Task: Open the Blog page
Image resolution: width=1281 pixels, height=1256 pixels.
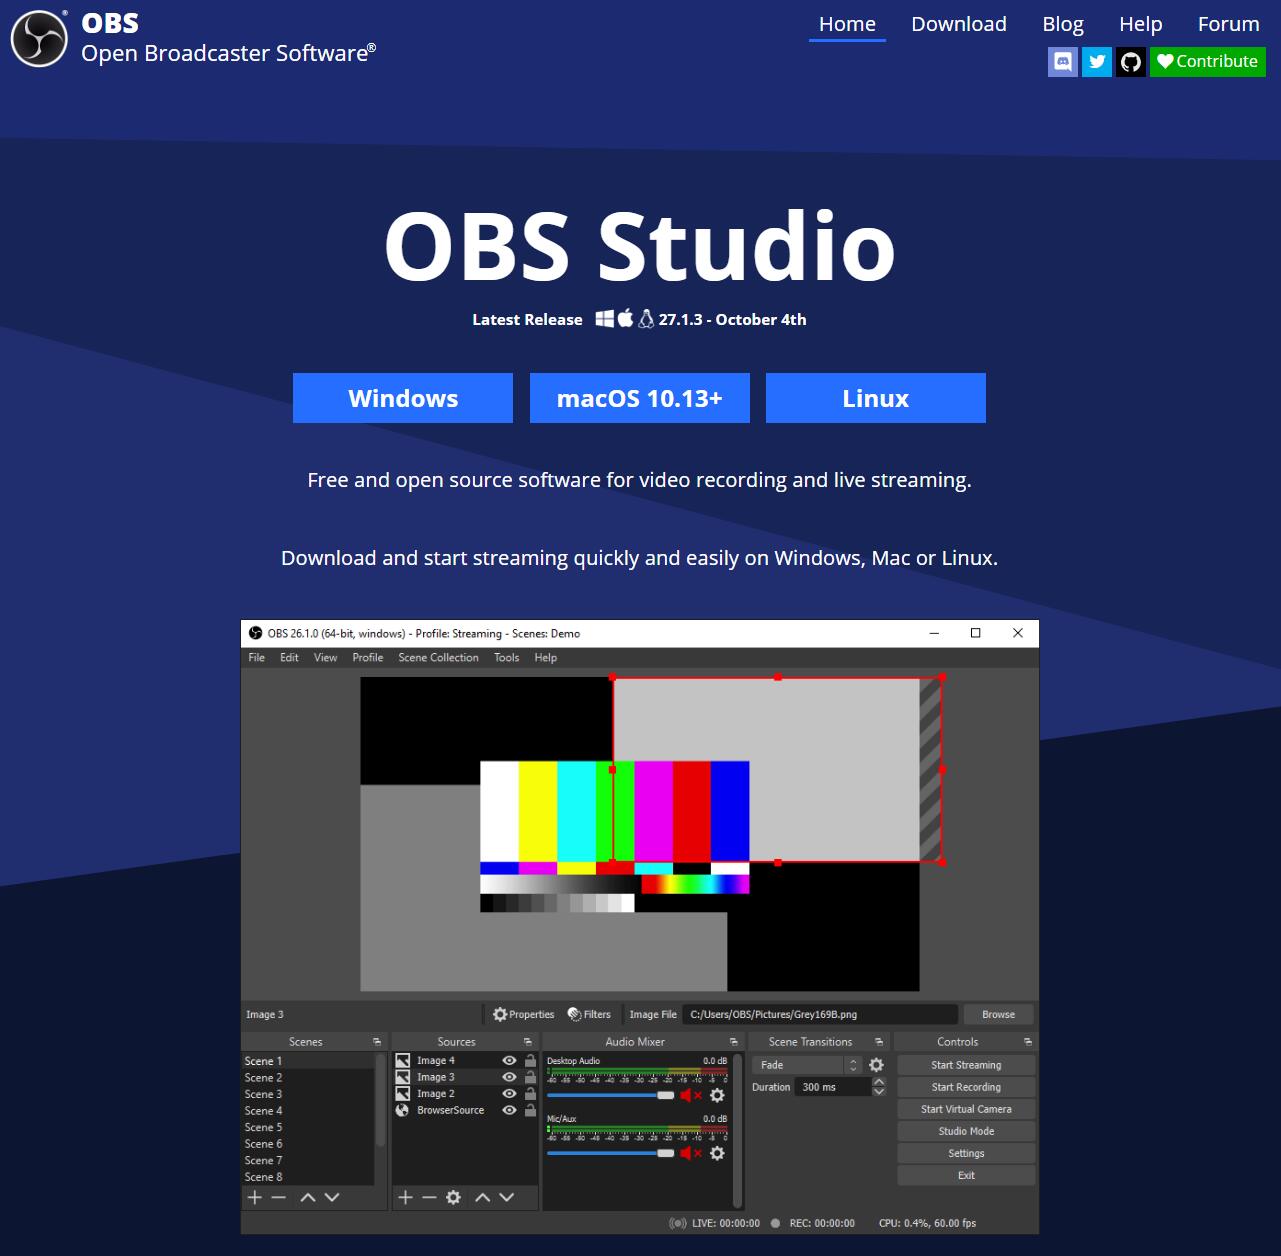Action: click(x=1063, y=24)
